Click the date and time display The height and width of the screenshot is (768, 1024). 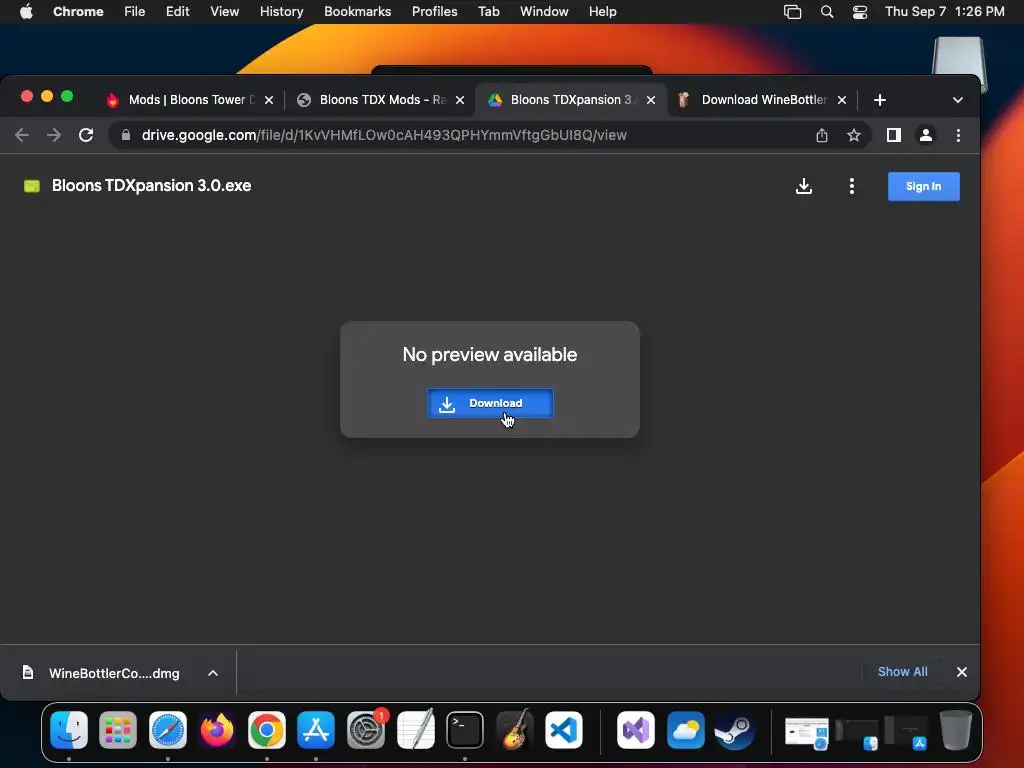pyautogui.click(x=944, y=12)
